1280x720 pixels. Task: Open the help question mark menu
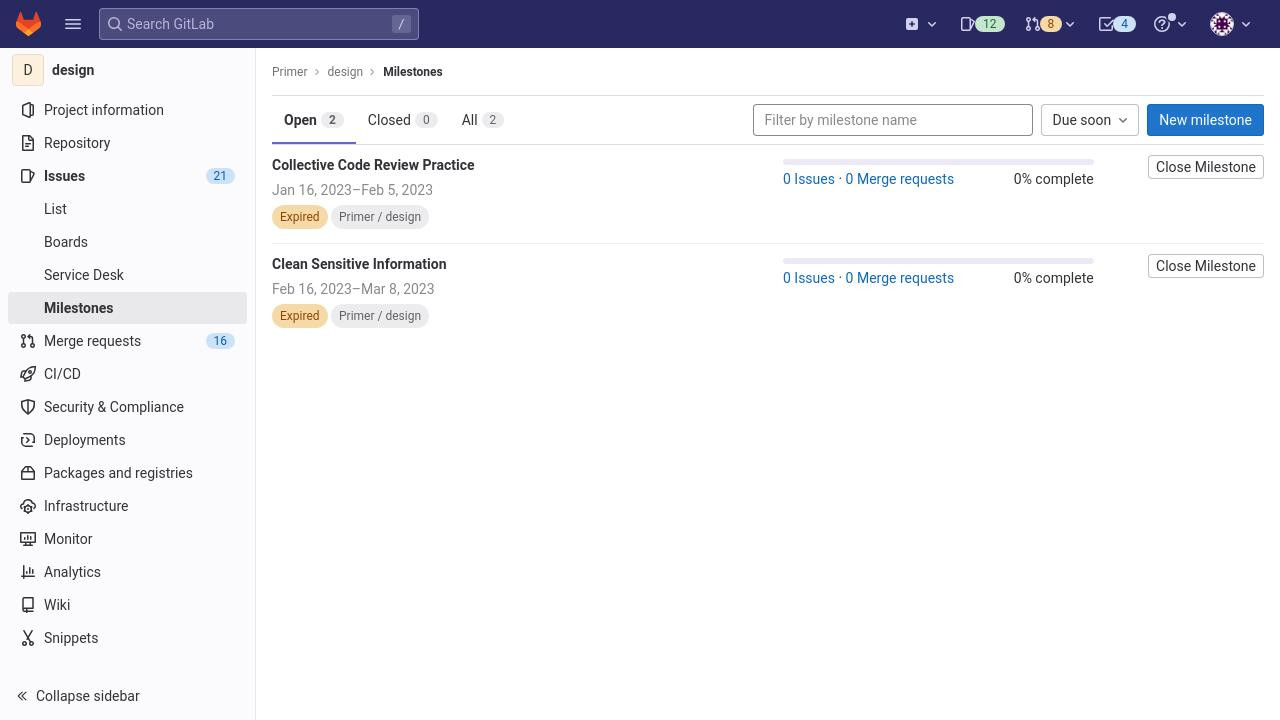coord(1170,24)
